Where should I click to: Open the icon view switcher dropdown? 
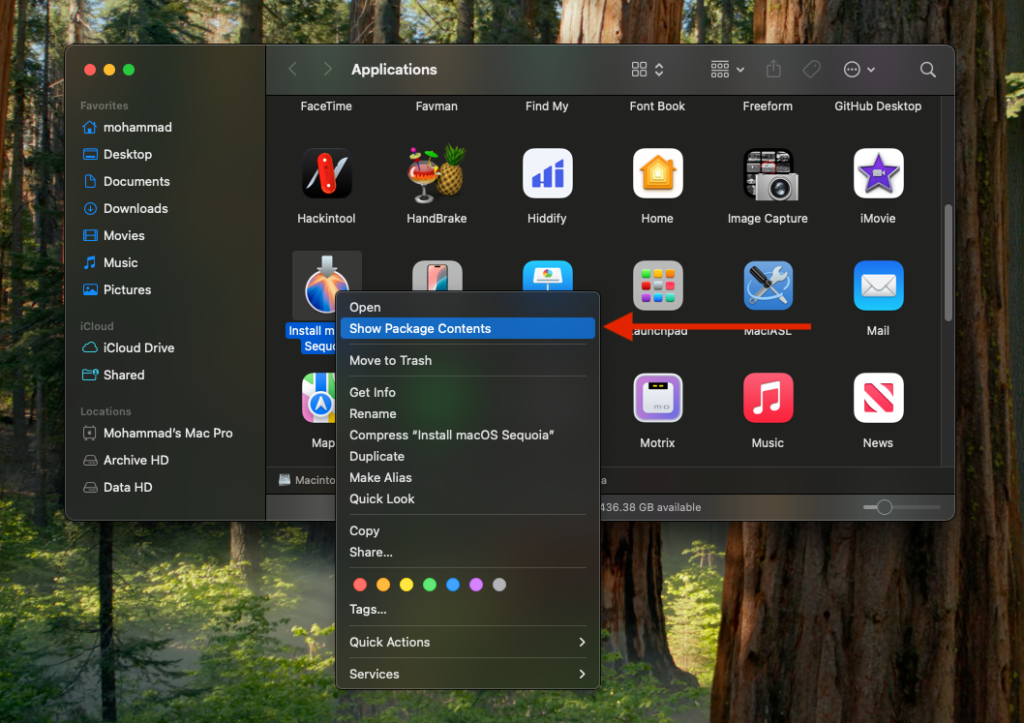click(x=647, y=70)
